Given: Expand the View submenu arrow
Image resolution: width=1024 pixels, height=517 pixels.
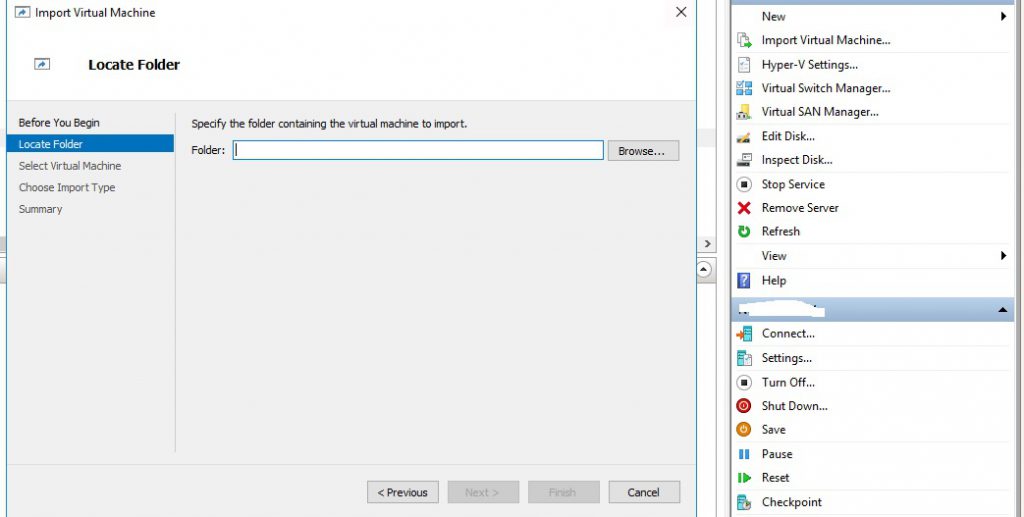Looking at the screenshot, I should pyautogui.click(x=1003, y=256).
